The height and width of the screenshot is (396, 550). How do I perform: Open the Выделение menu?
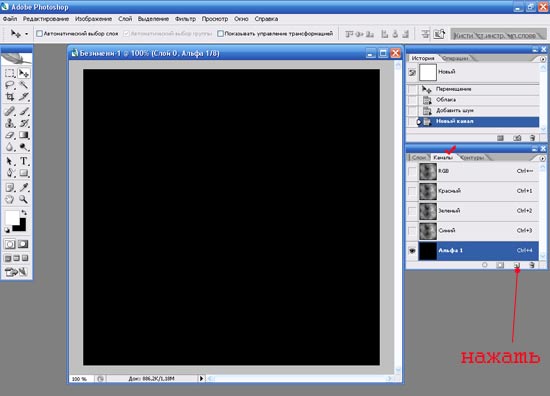pos(153,19)
